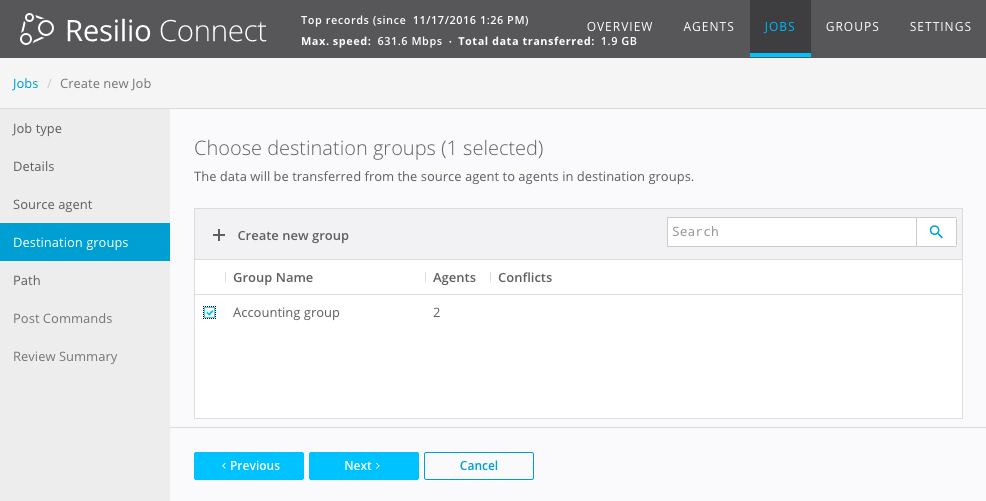Click the search magnifier icon
This screenshot has height=501, width=986.
pyautogui.click(x=936, y=232)
